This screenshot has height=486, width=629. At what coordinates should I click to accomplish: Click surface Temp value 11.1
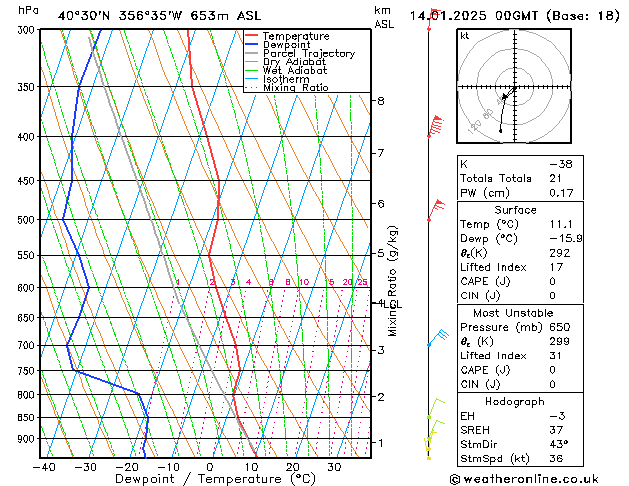[561, 224]
